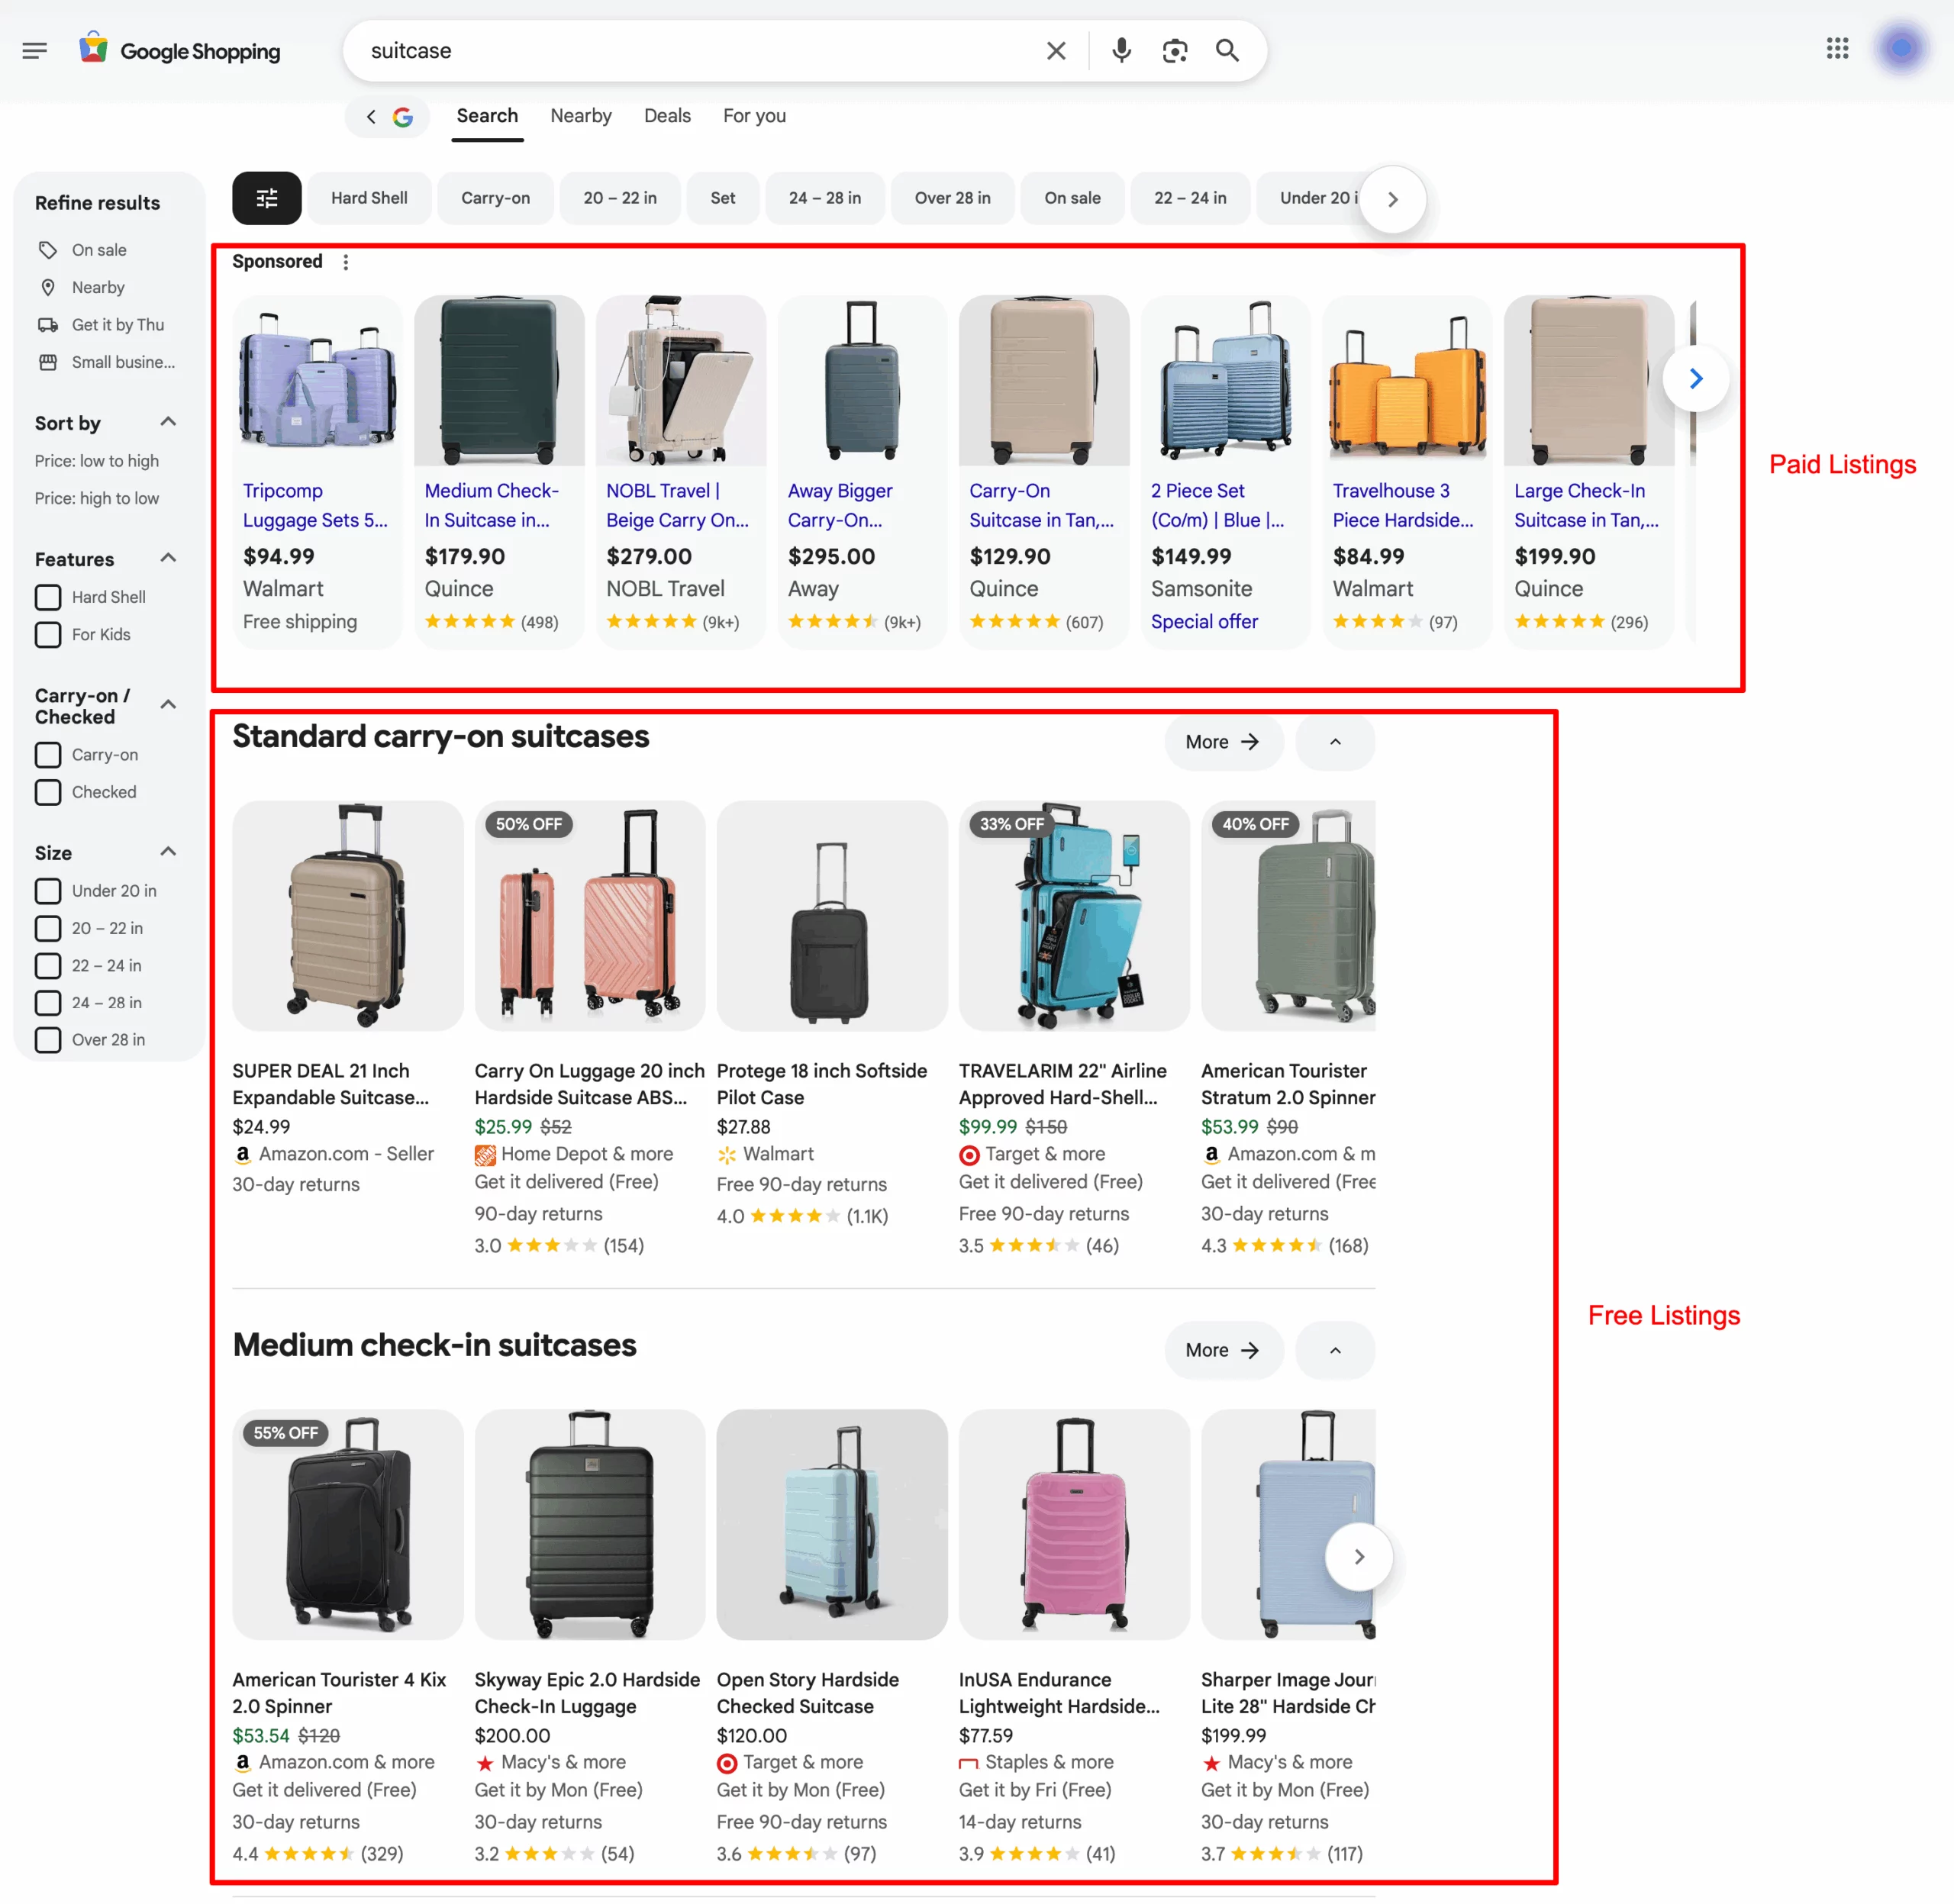Clear the search box text
The image size is (1954, 1904).
(1056, 50)
